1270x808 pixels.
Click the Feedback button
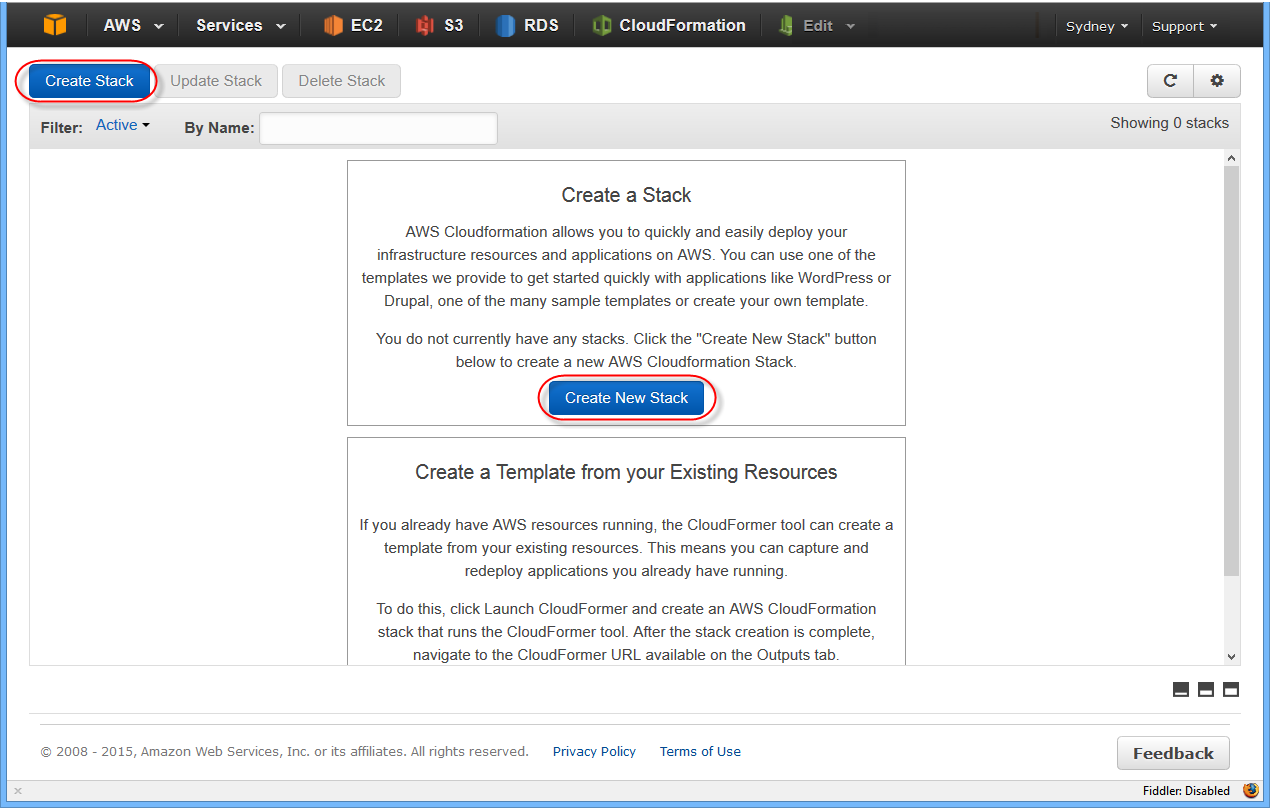click(1173, 753)
